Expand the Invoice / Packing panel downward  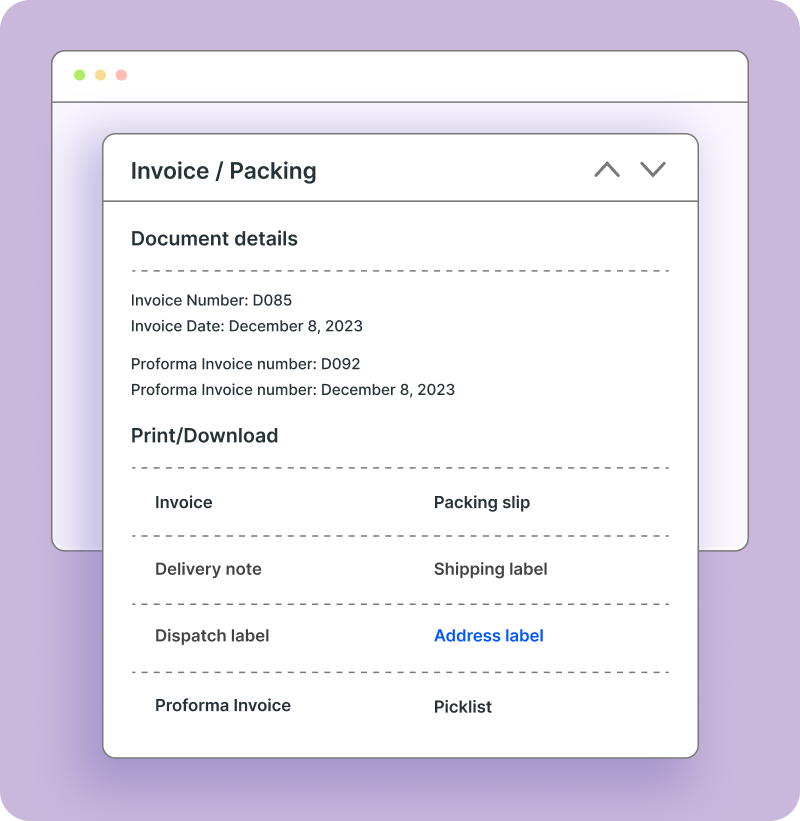pos(653,170)
